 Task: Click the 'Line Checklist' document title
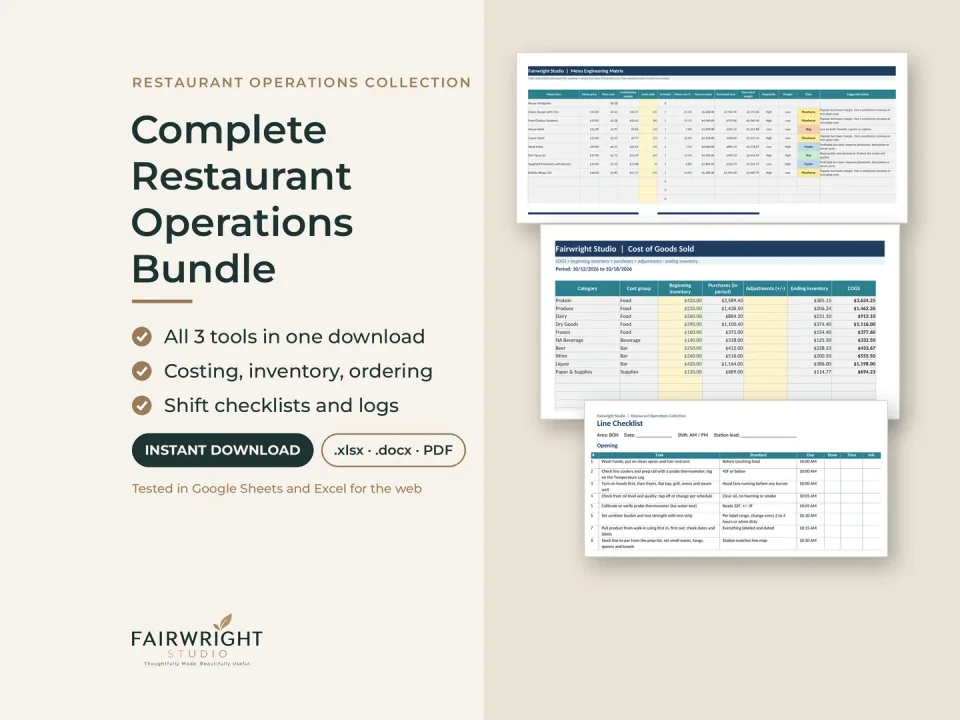(x=620, y=424)
